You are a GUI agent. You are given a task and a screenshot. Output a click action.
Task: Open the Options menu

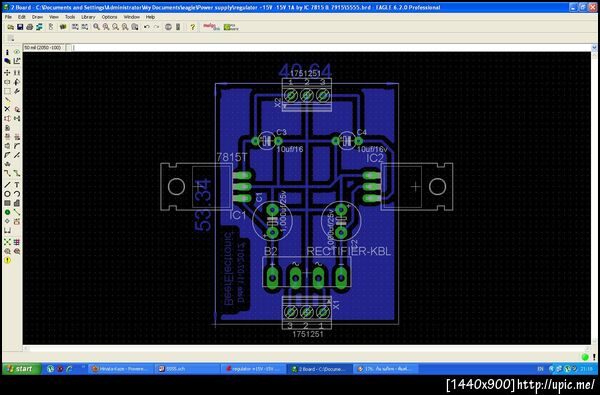point(109,17)
